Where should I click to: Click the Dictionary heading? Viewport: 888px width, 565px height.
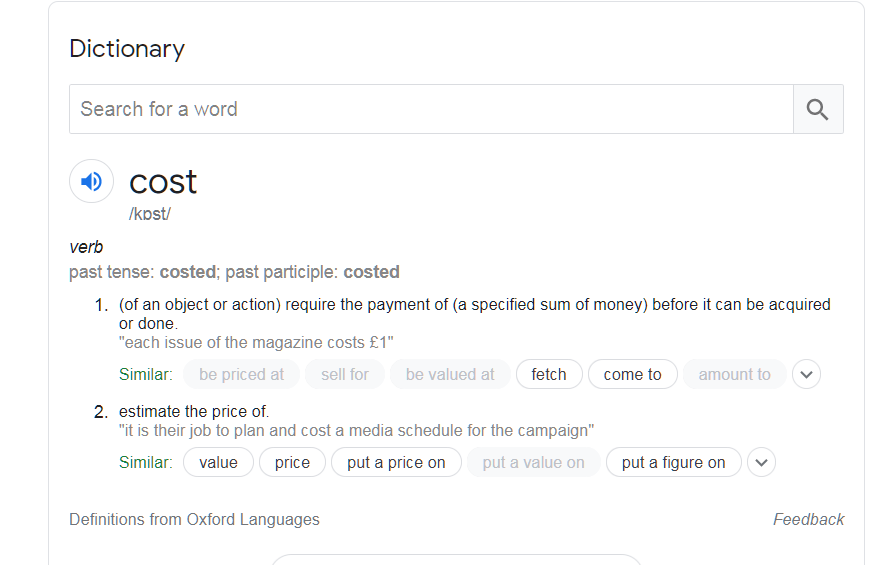[x=127, y=49]
